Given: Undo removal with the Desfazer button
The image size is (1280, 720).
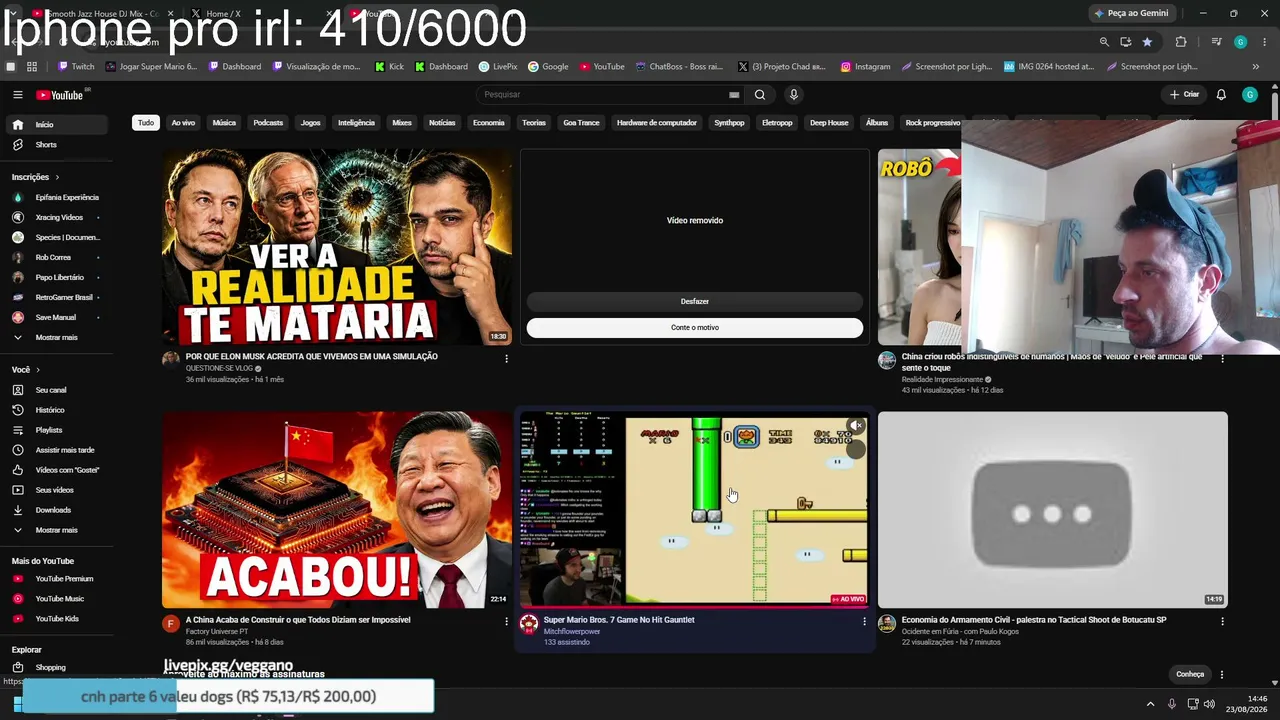Looking at the screenshot, I should pos(695,301).
